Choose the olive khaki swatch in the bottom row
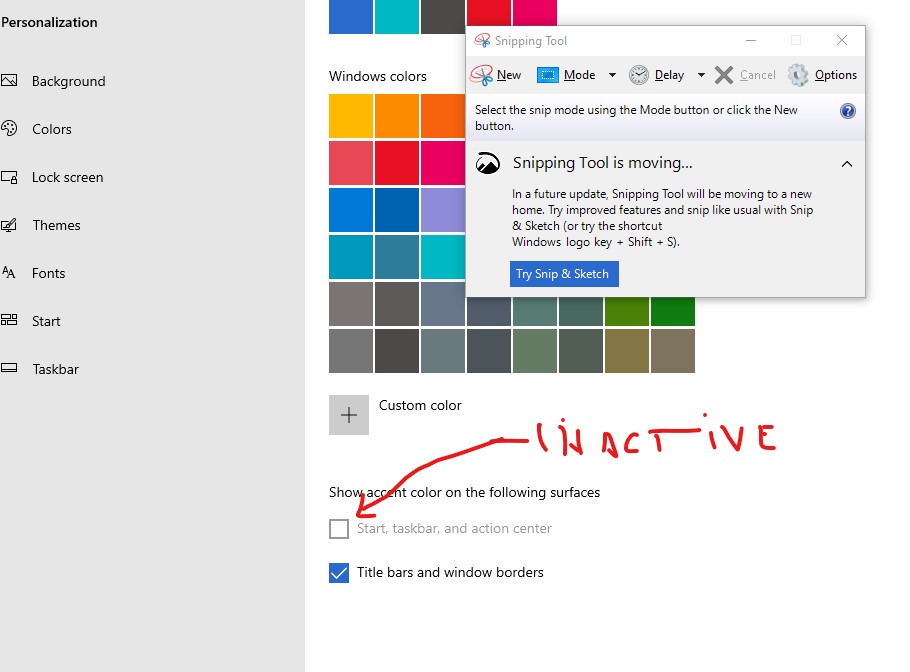Image resolution: width=910 pixels, height=672 pixels. (x=627, y=351)
